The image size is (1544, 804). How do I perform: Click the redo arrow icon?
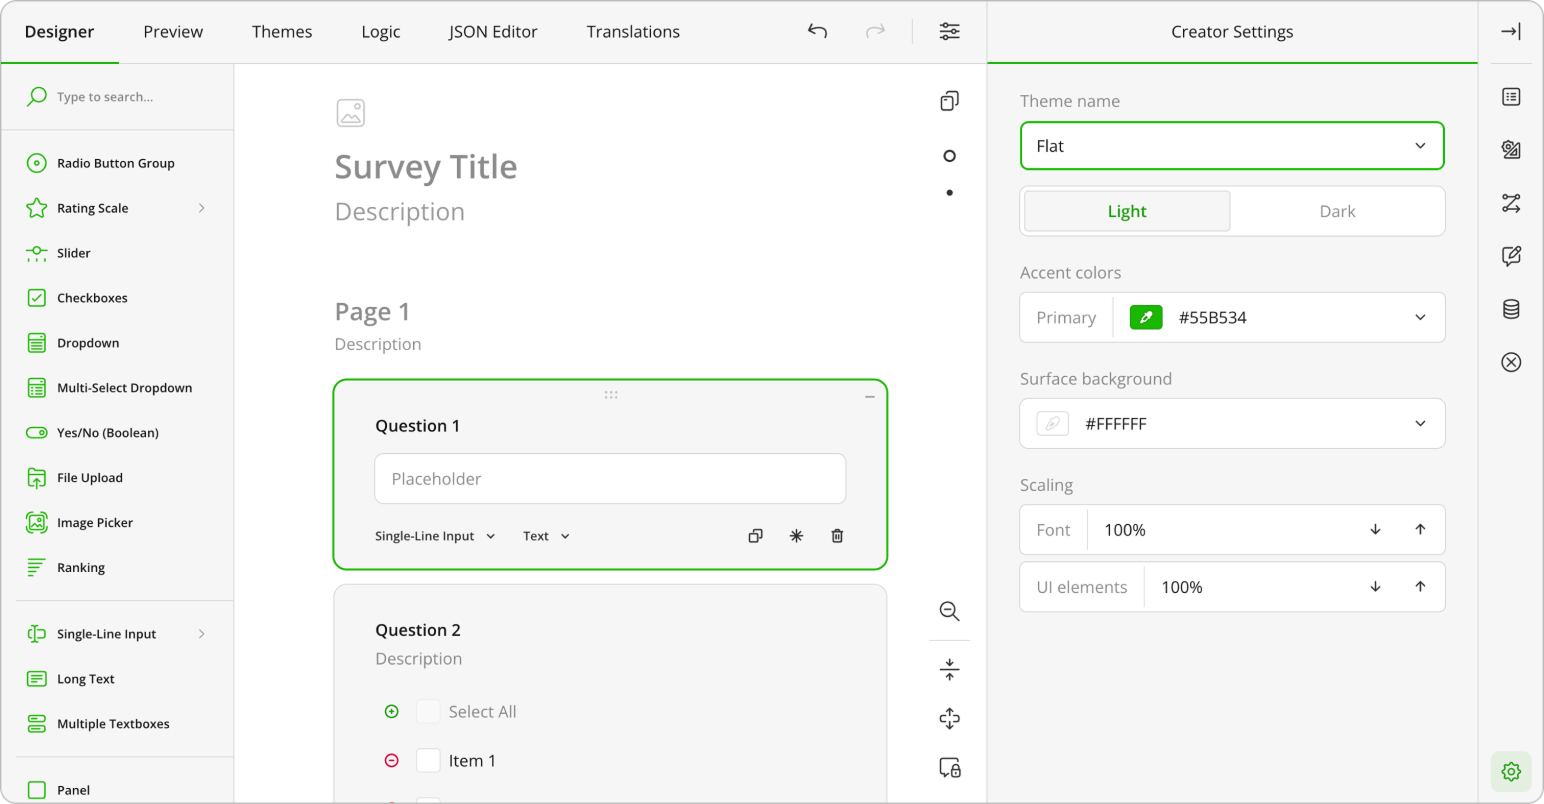coord(875,31)
